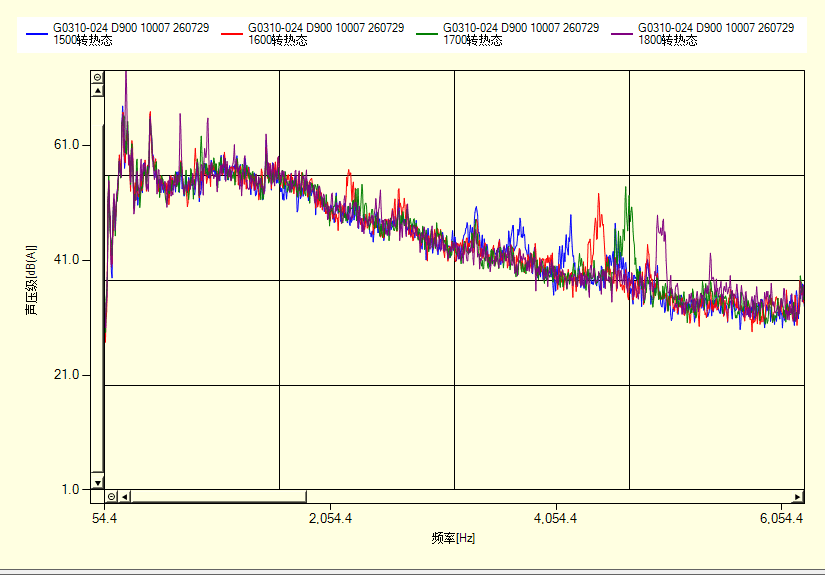Viewport: 825px width, 575px height.
Task: Click the 54.4 x-axis tick label
Action: click(x=104, y=519)
